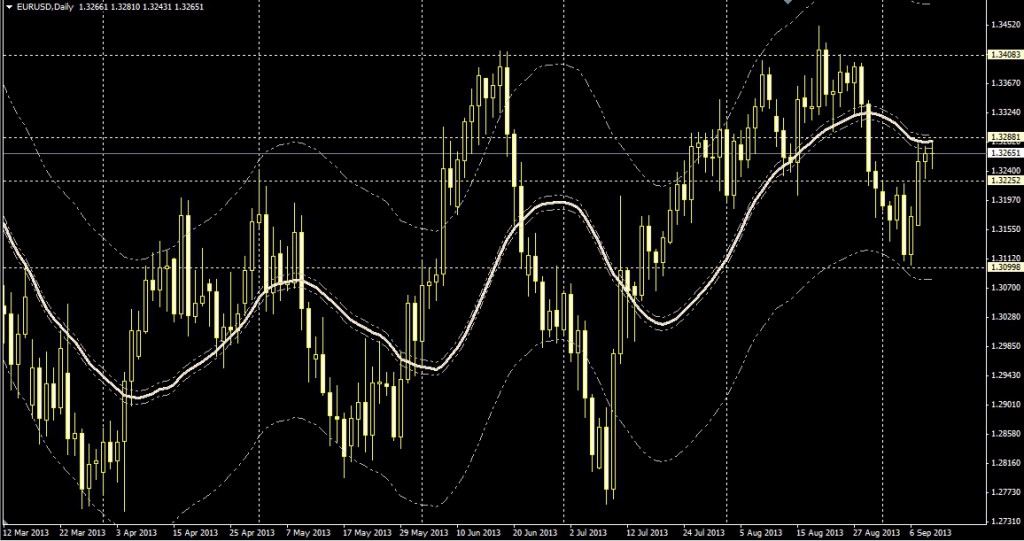This screenshot has height=541, width=1024.
Task: Select the 1.32881 price level label
Action: click(1003, 136)
